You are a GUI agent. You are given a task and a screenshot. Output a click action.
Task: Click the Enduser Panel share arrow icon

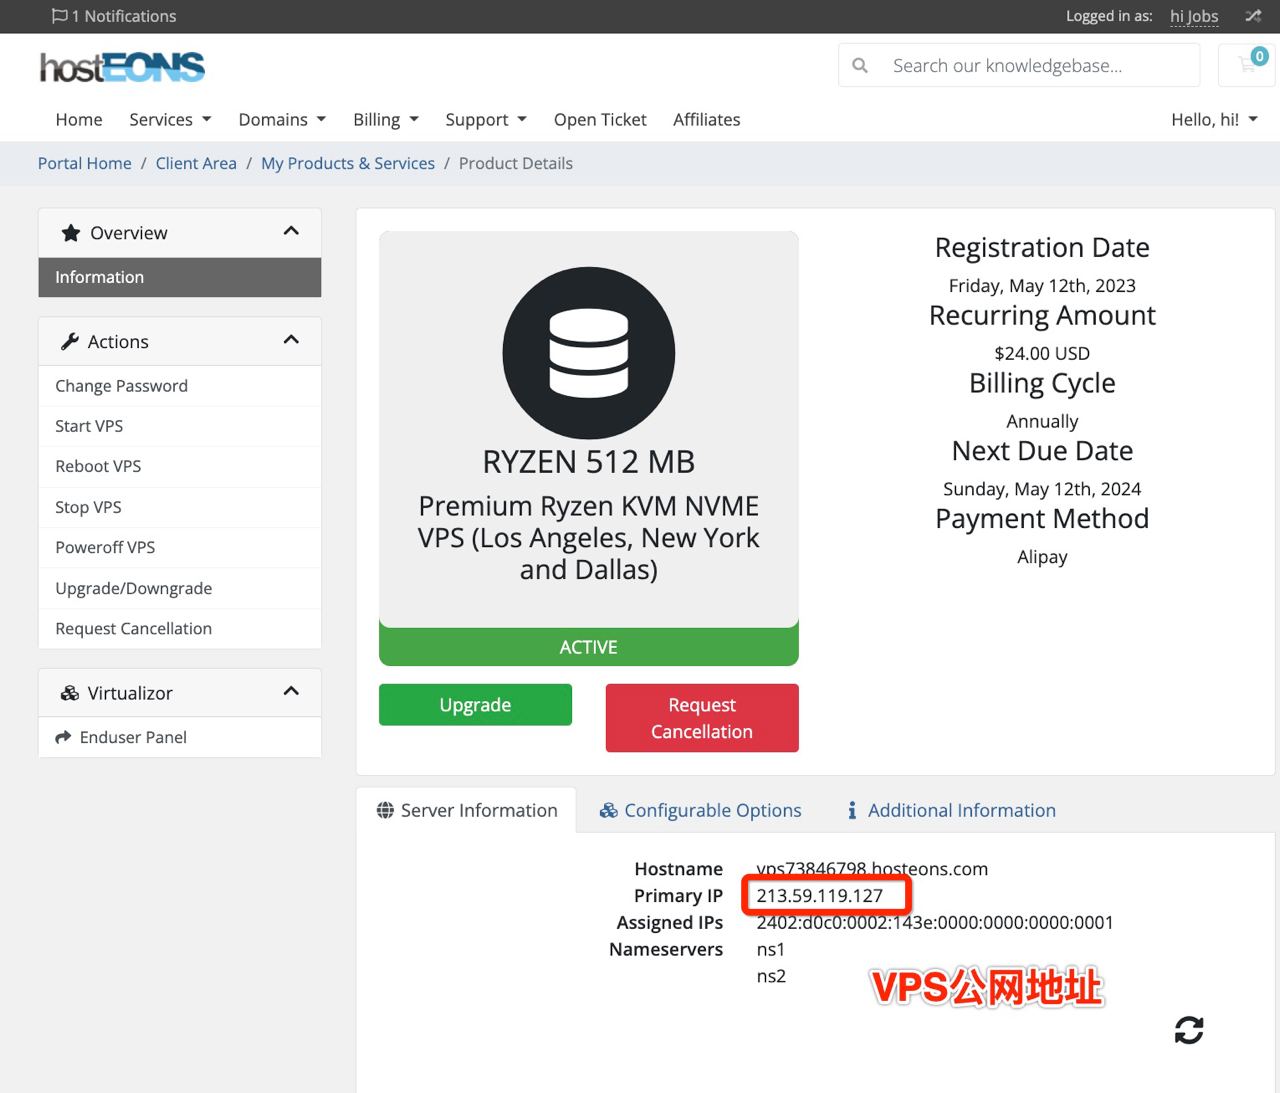63,737
